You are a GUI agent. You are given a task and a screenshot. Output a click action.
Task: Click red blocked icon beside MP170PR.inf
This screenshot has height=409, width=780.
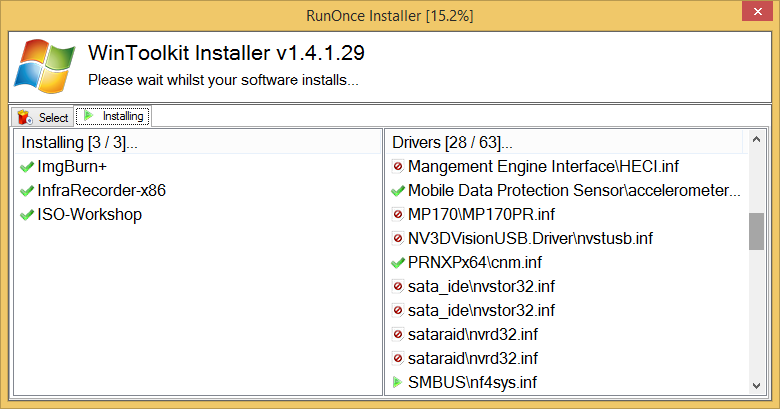coord(398,214)
